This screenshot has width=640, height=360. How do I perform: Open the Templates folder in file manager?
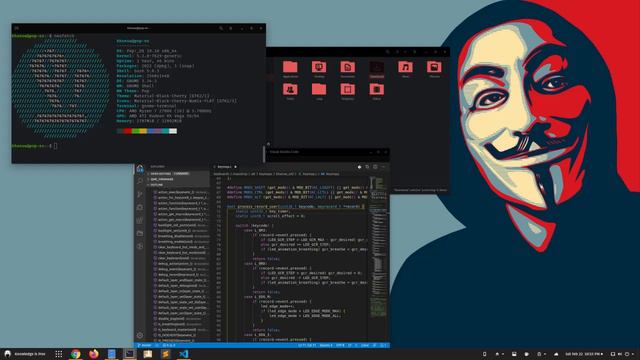tap(348, 91)
